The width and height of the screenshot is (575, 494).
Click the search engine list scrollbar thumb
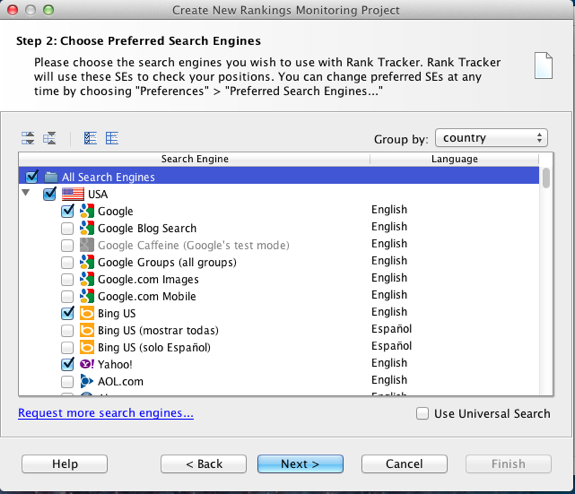coord(546,178)
